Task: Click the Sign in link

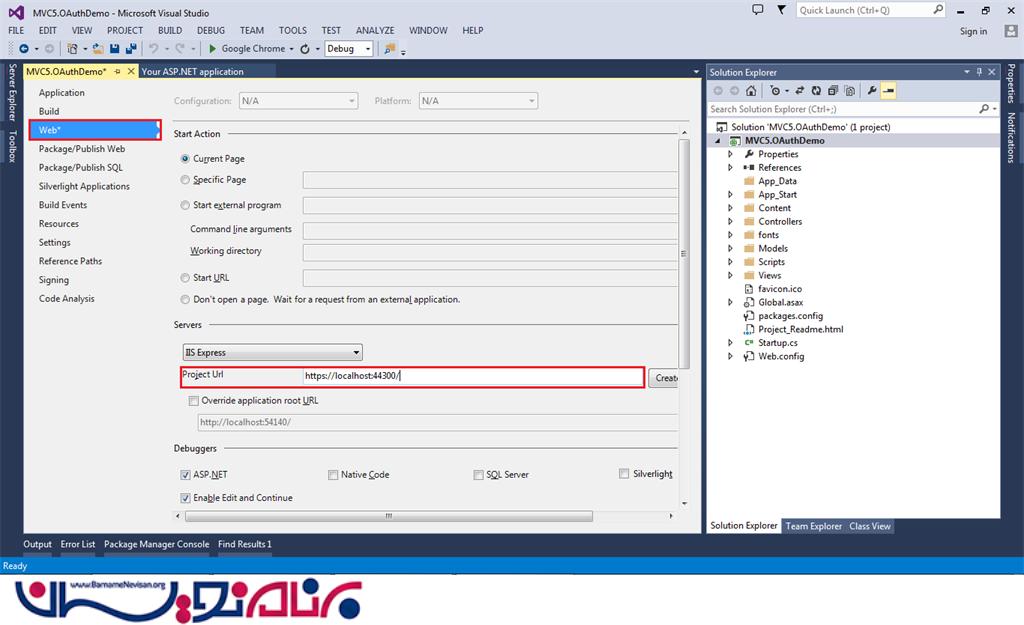Action: [x=973, y=31]
